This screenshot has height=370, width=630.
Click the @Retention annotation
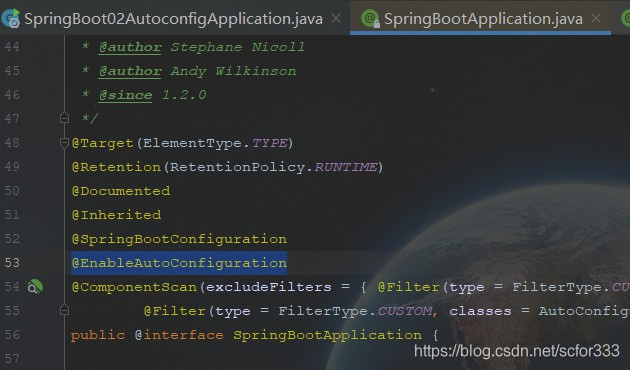tap(116, 167)
